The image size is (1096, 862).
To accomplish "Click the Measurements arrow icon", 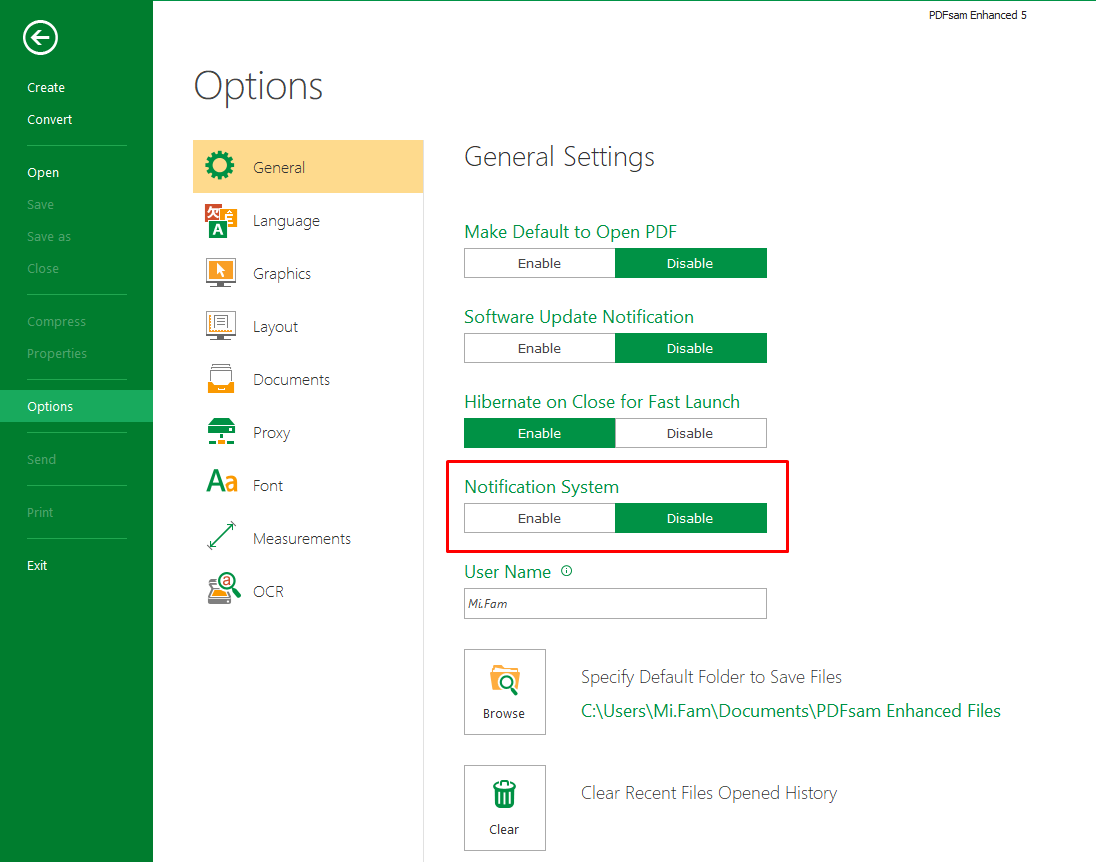I will pyautogui.click(x=222, y=536).
